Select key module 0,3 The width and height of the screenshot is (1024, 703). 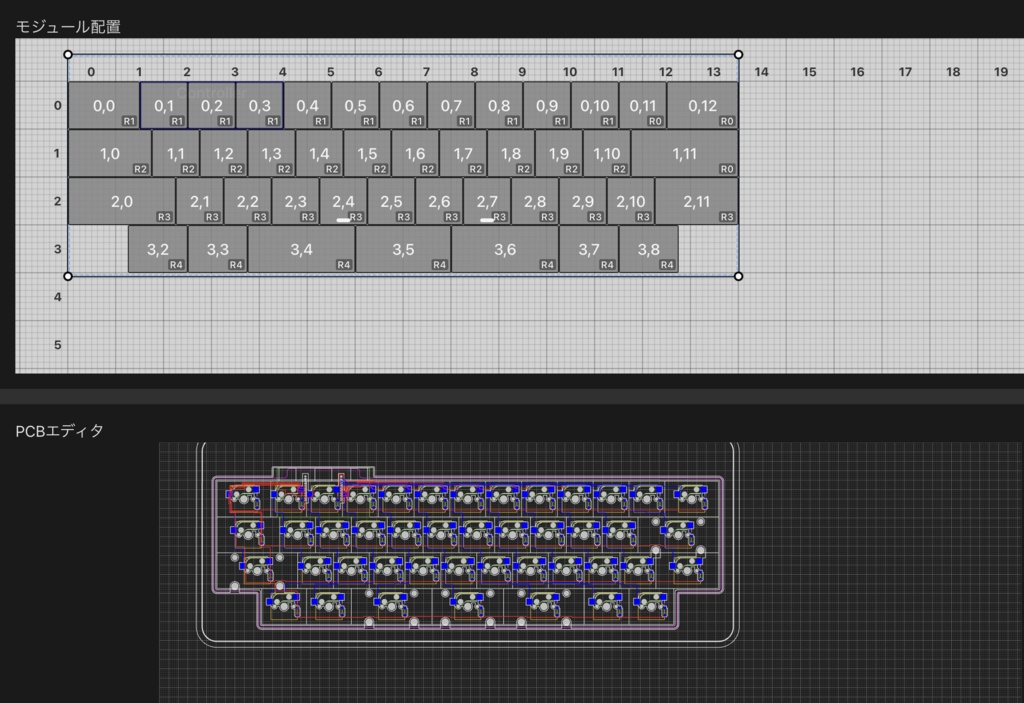pyautogui.click(x=259, y=105)
